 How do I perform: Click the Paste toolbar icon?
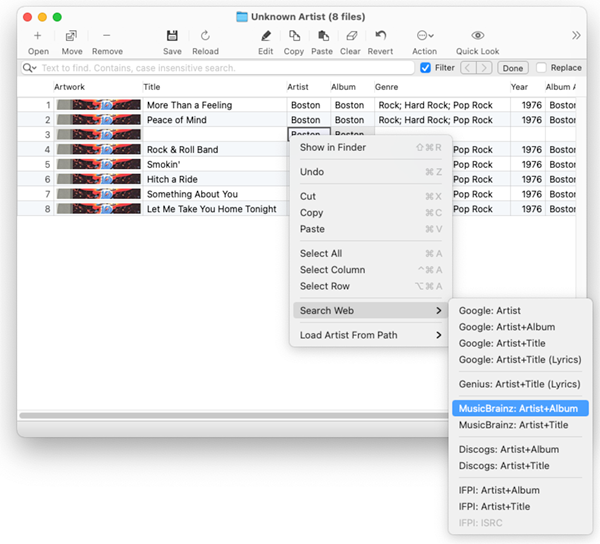[323, 36]
